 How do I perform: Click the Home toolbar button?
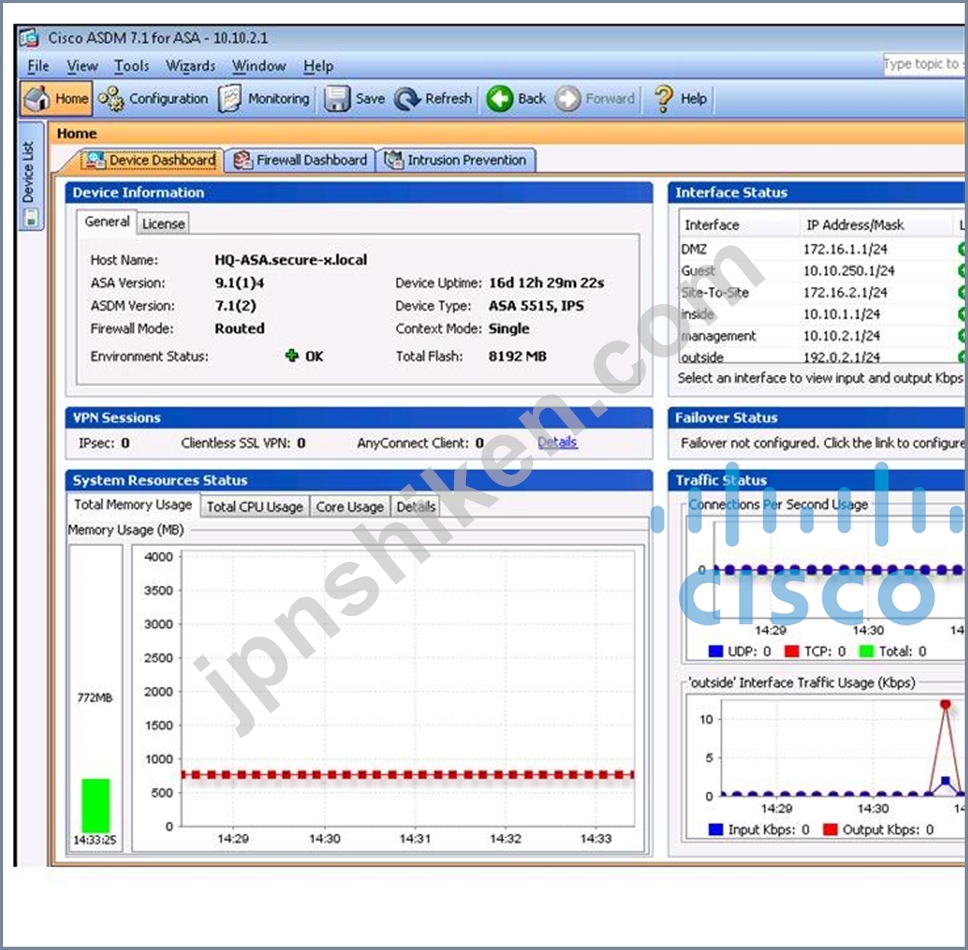[x=56, y=98]
